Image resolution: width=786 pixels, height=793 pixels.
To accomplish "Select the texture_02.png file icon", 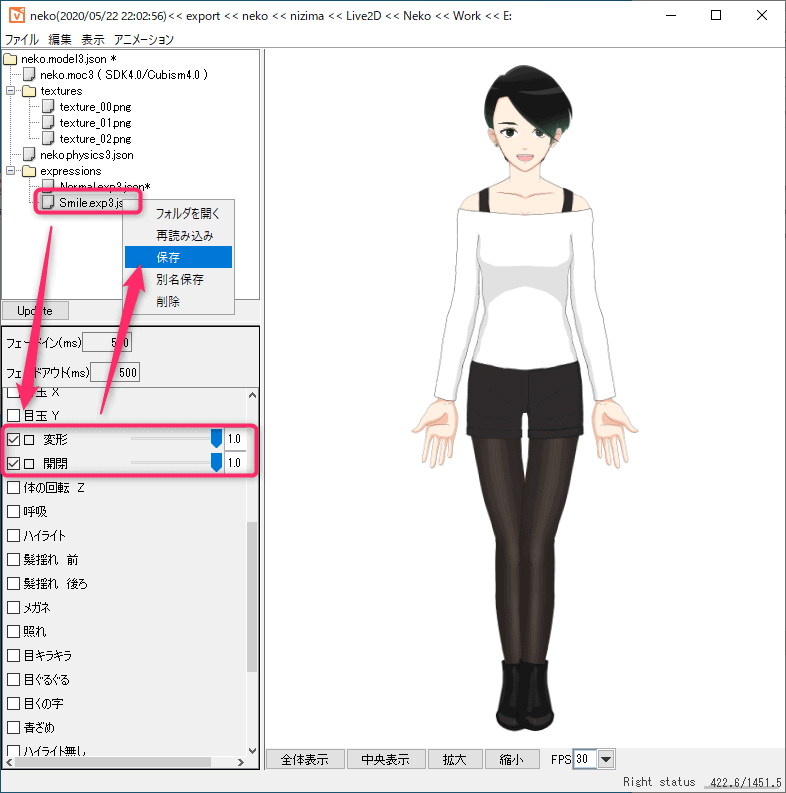I will (x=47, y=139).
